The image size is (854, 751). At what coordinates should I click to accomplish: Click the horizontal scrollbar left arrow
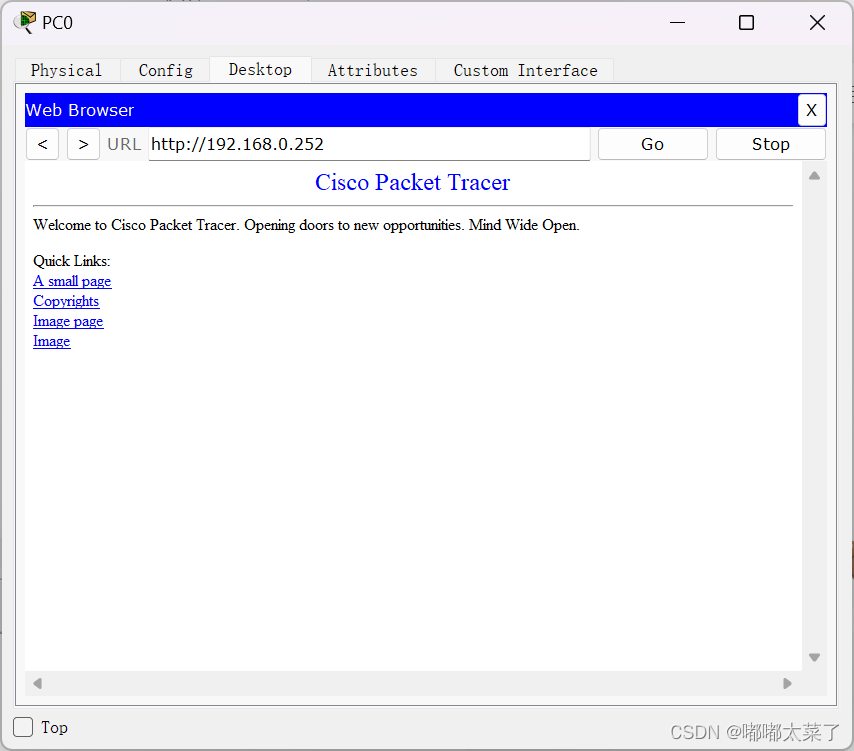[37, 683]
